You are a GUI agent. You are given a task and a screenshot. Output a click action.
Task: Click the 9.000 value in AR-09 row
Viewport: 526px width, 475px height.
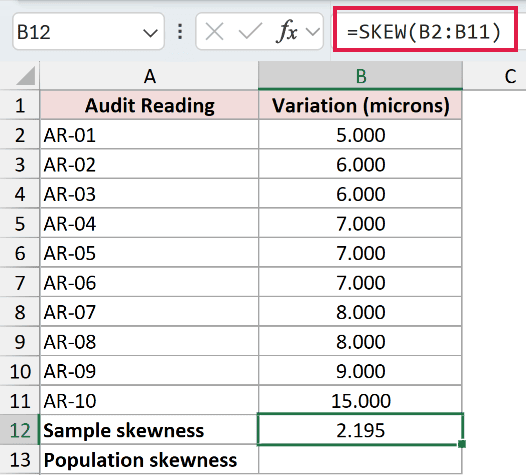[360, 371]
